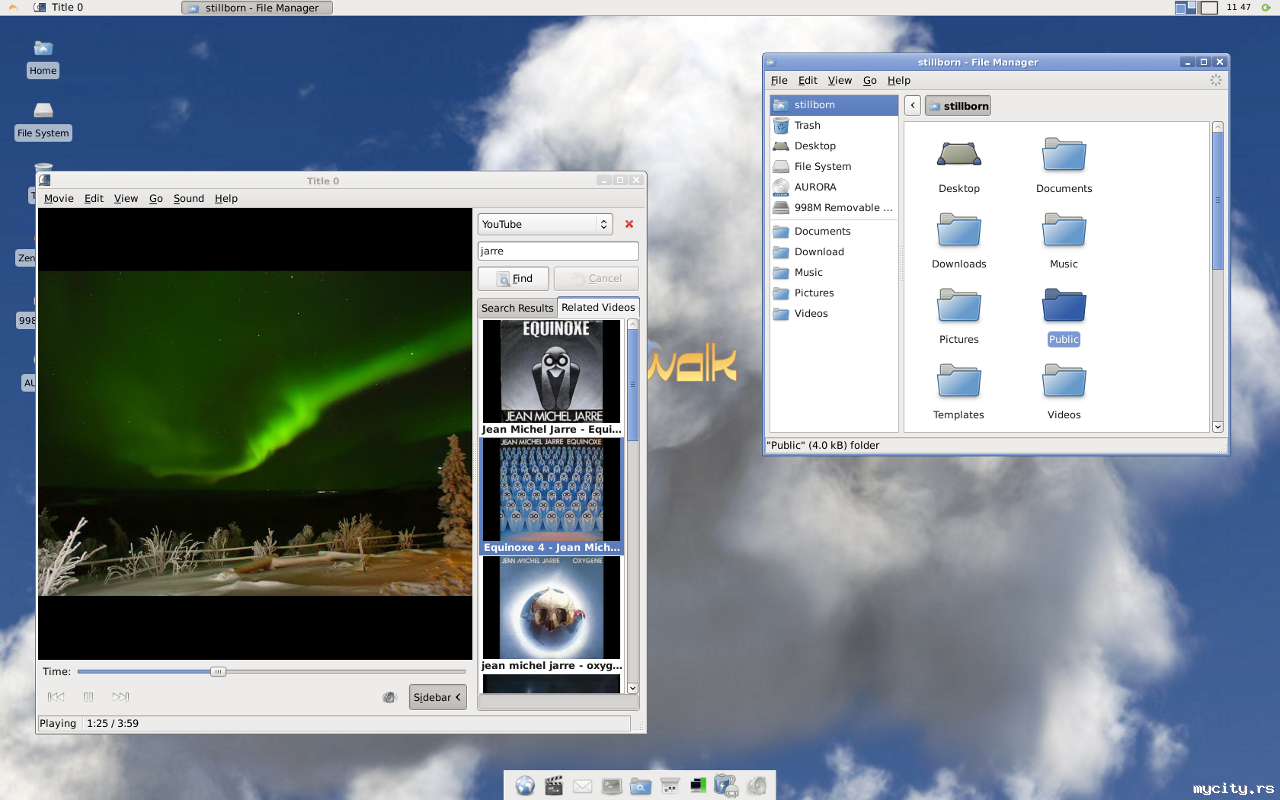The height and width of the screenshot is (800, 1280).
Task: Open the Home desktop icon
Action: click(43, 59)
